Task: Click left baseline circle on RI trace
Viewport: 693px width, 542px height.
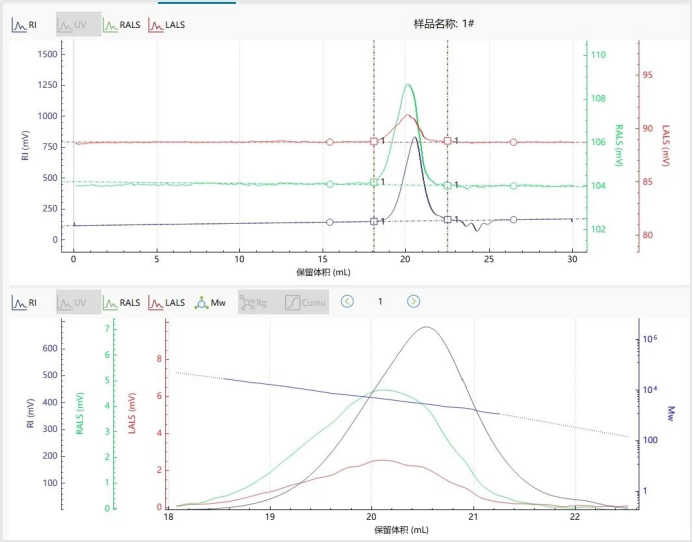Action: (x=330, y=222)
